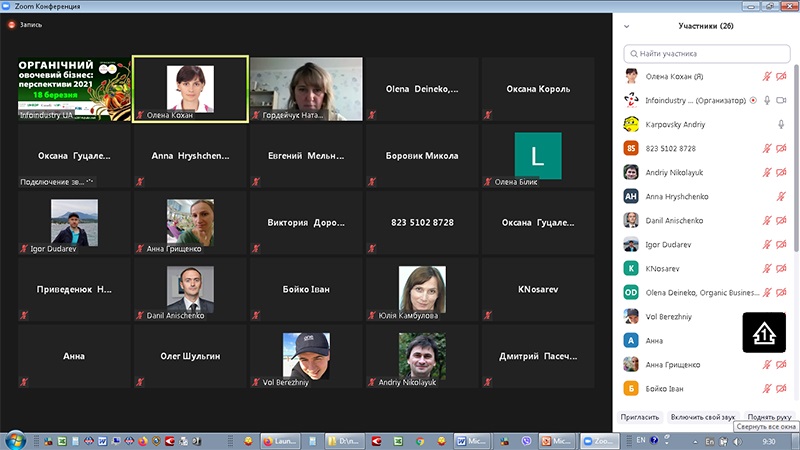Select the highlighted Олена Кохан video tile
Viewport: 800px width, 450px height.
[x=190, y=89]
